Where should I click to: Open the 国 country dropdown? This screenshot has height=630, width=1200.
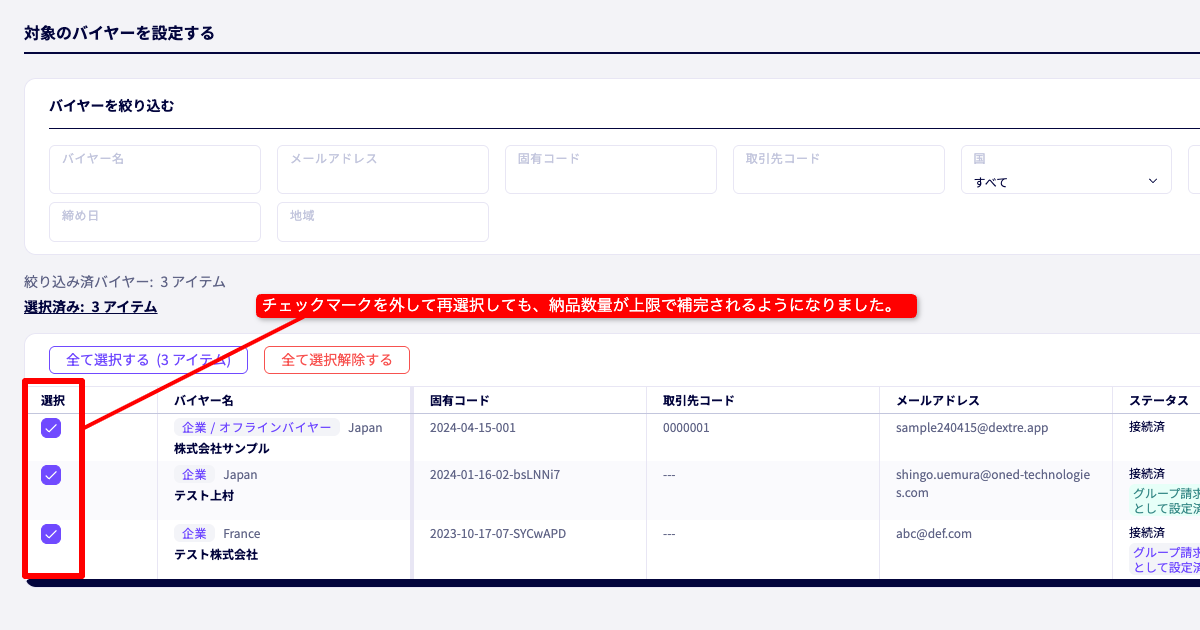tap(1066, 170)
